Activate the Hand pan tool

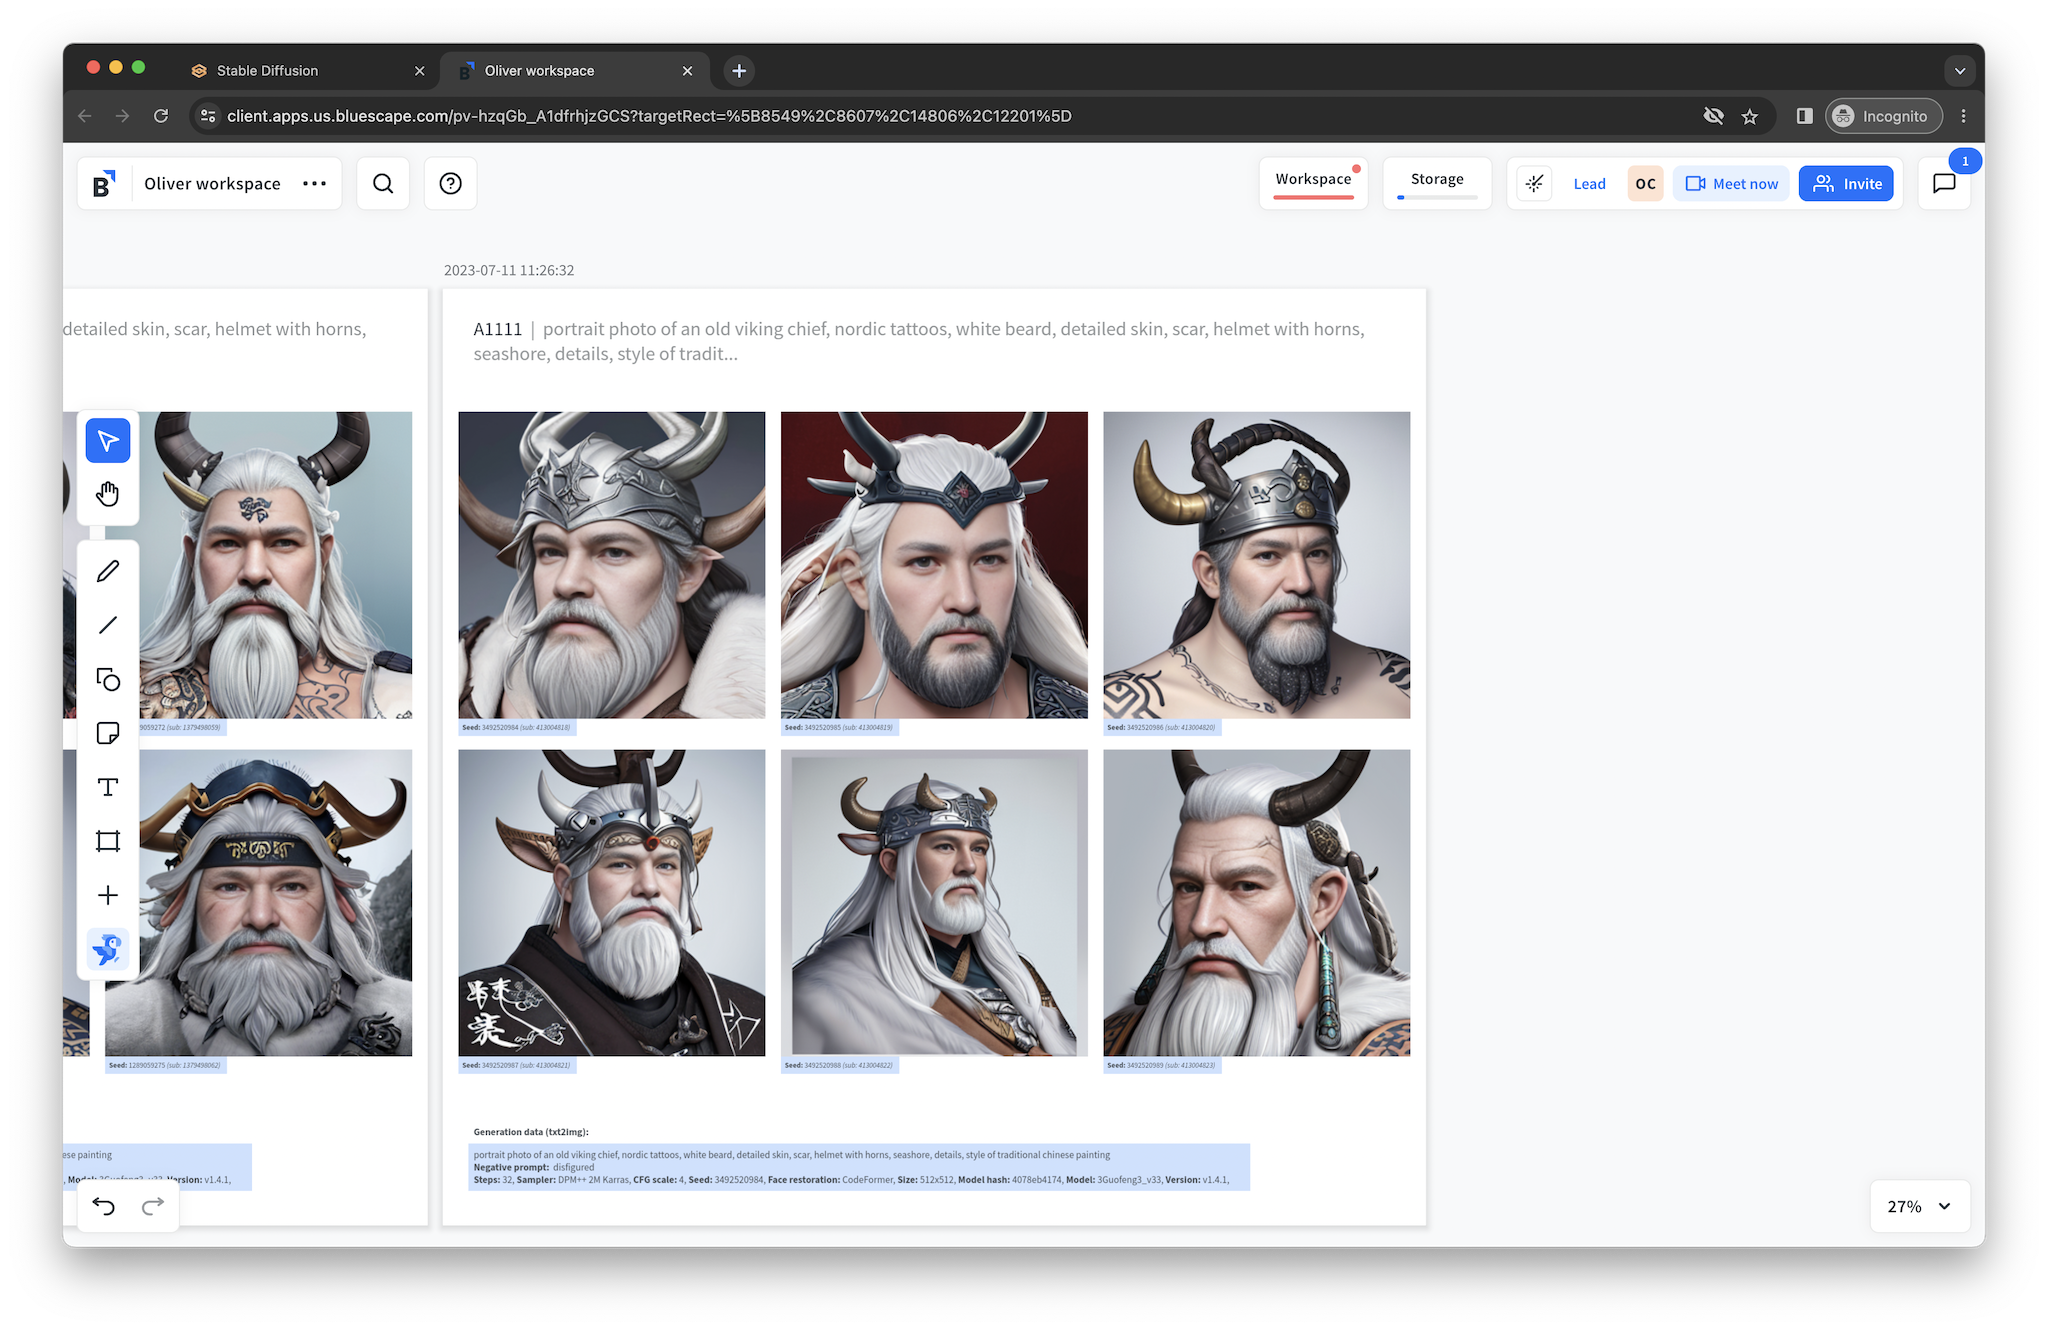[x=108, y=494]
